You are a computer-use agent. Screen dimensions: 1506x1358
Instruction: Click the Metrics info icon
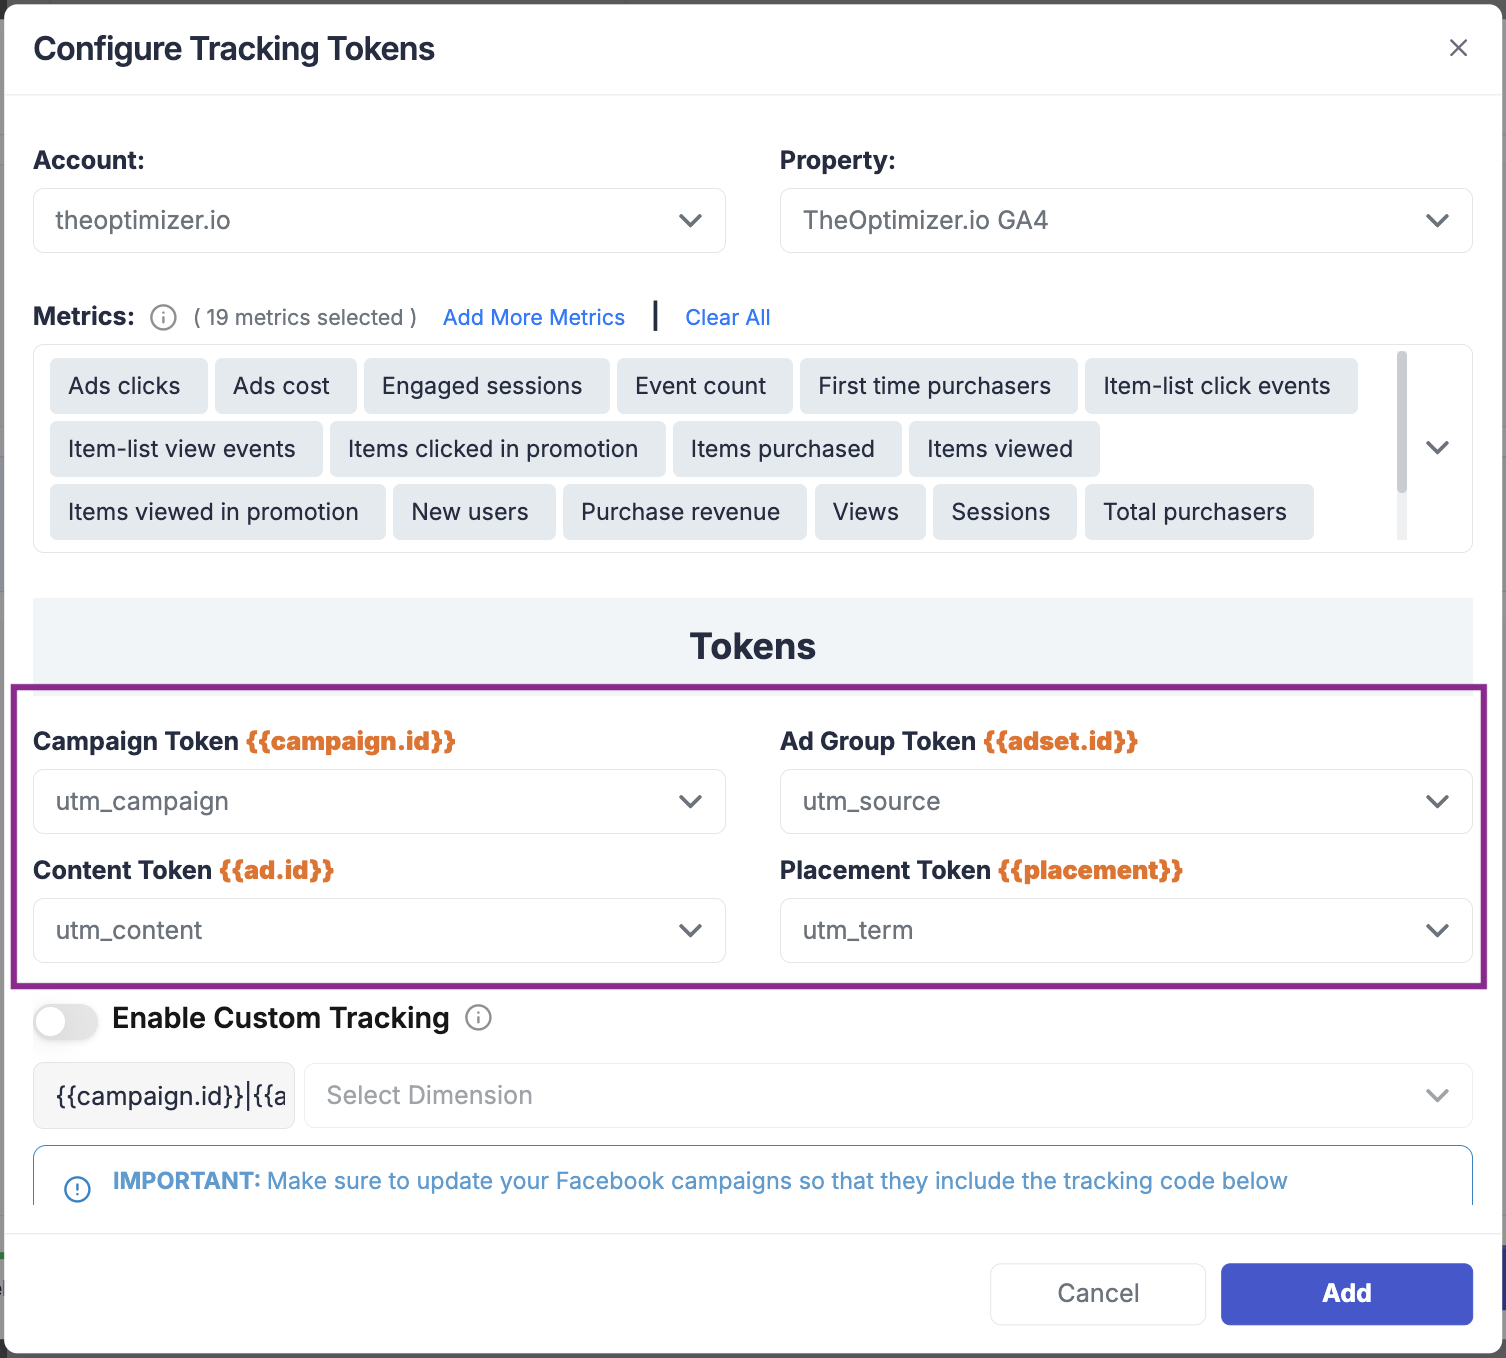click(x=163, y=318)
